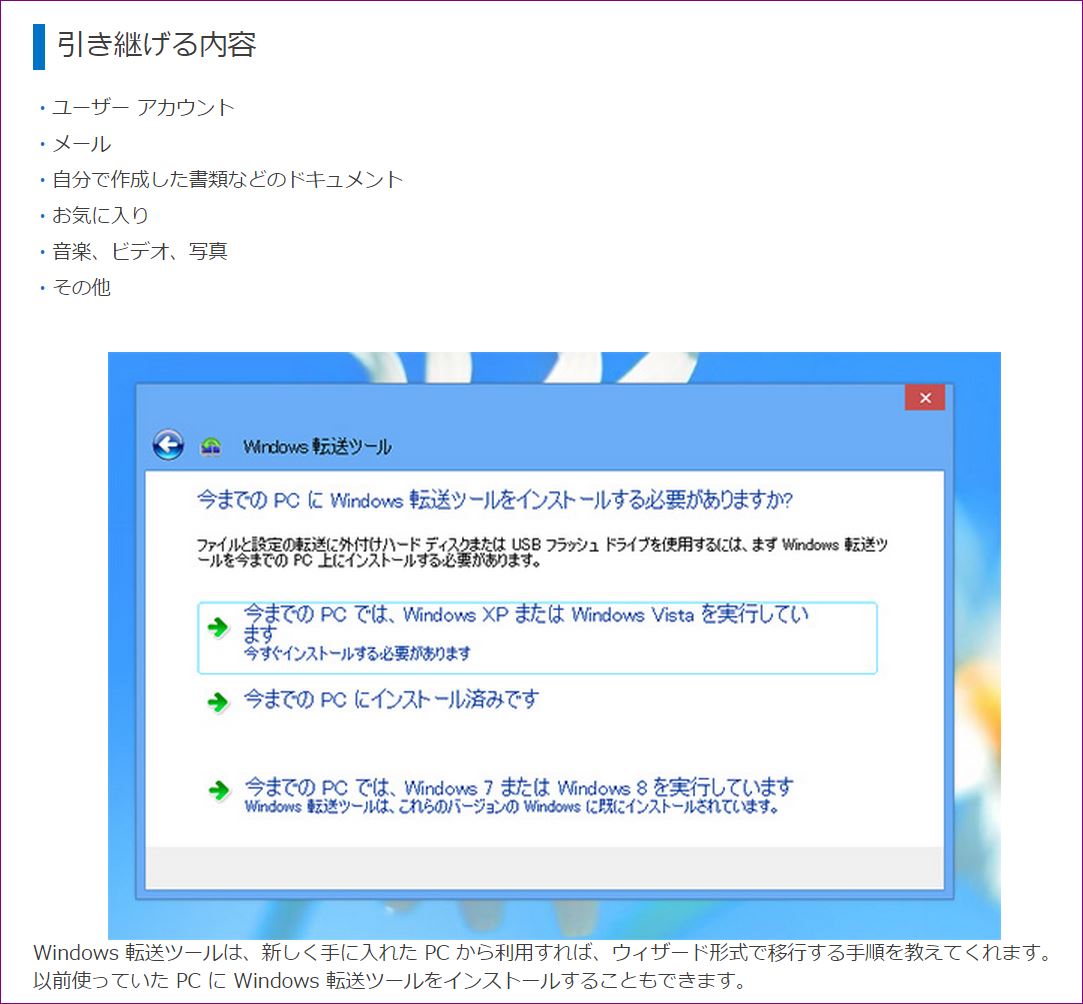Viewport: 1083px width, 1004px height.
Task: Click the Windows 転送ツール title text
Action: [317, 447]
